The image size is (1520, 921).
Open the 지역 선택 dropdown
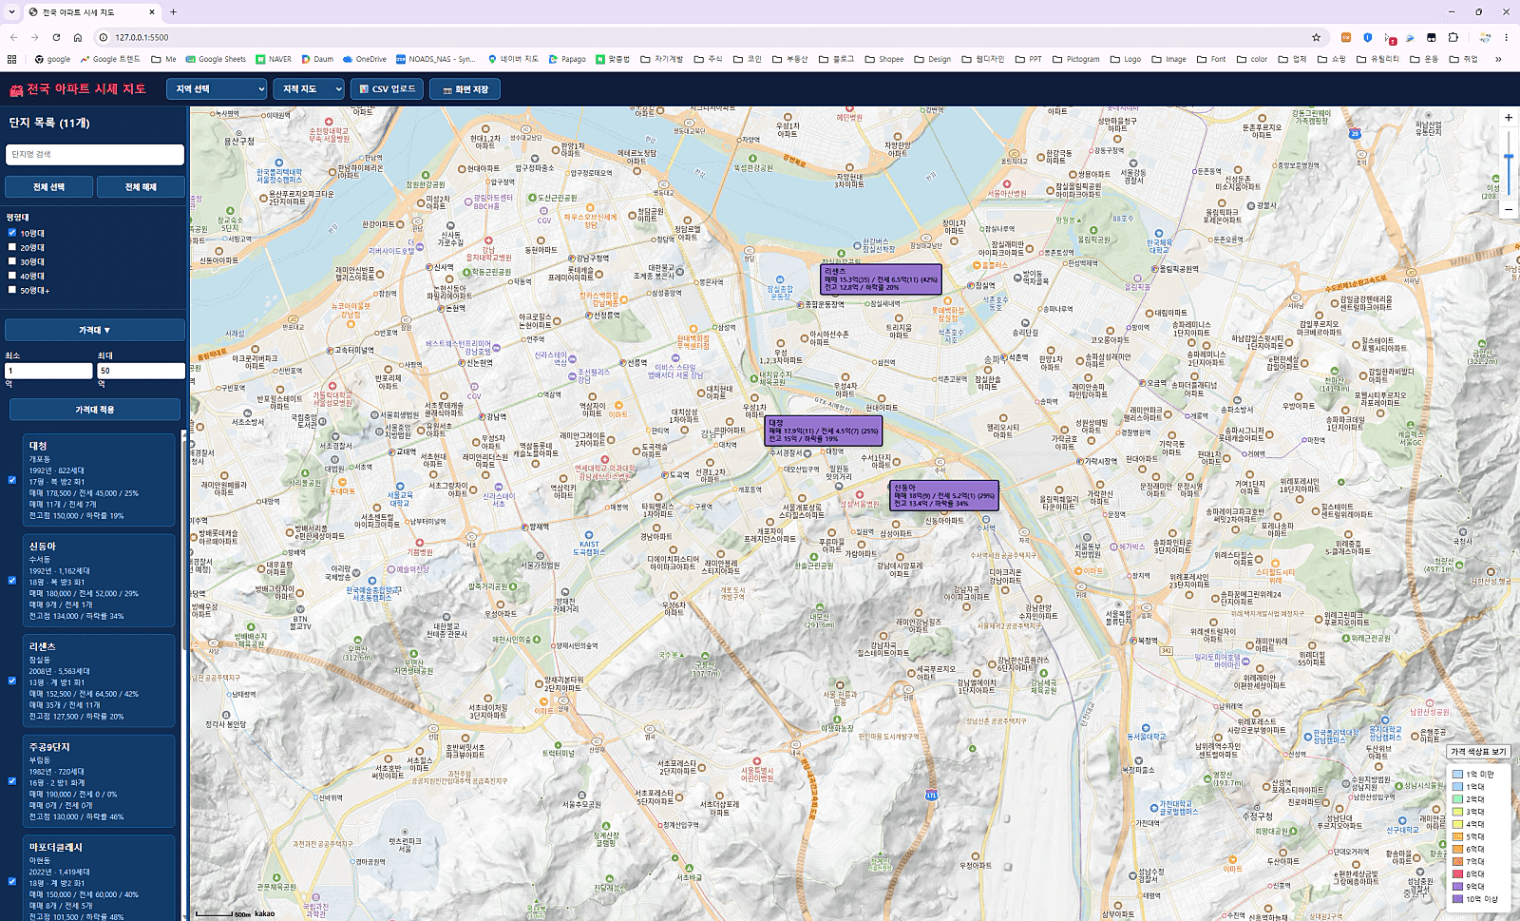(216, 89)
